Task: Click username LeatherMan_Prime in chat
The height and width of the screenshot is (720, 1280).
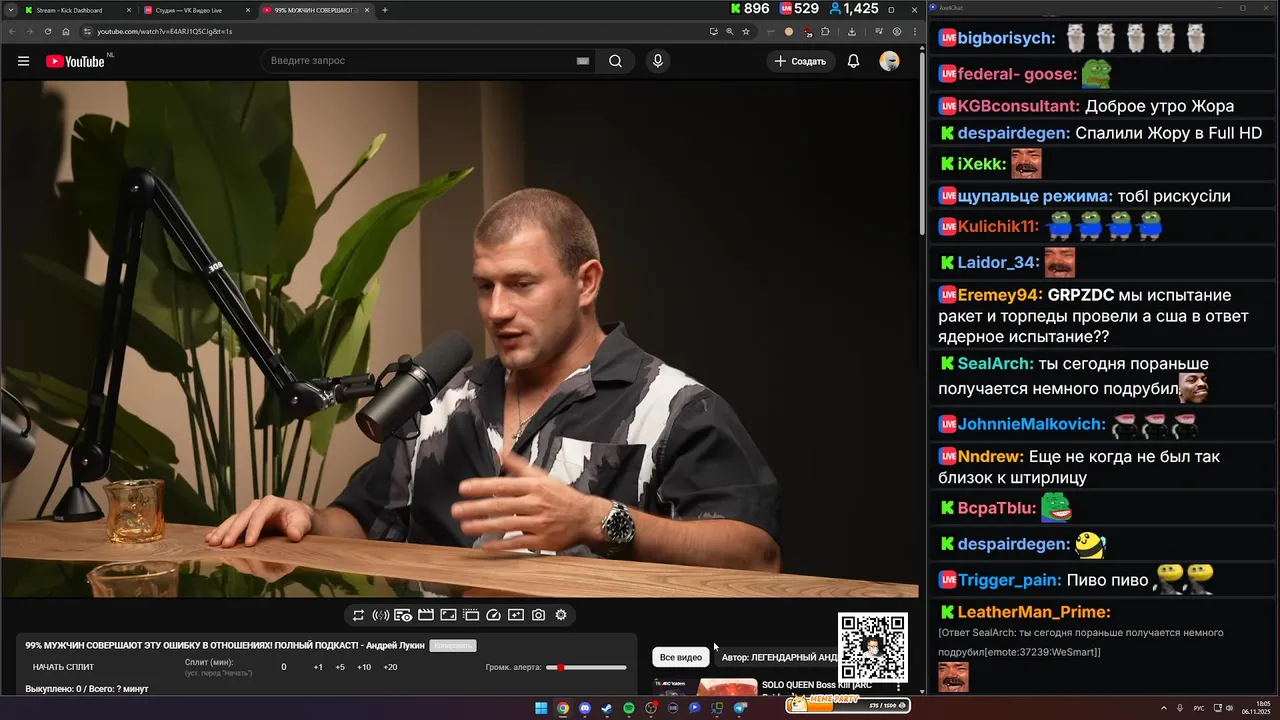Action: [1034, 612]
